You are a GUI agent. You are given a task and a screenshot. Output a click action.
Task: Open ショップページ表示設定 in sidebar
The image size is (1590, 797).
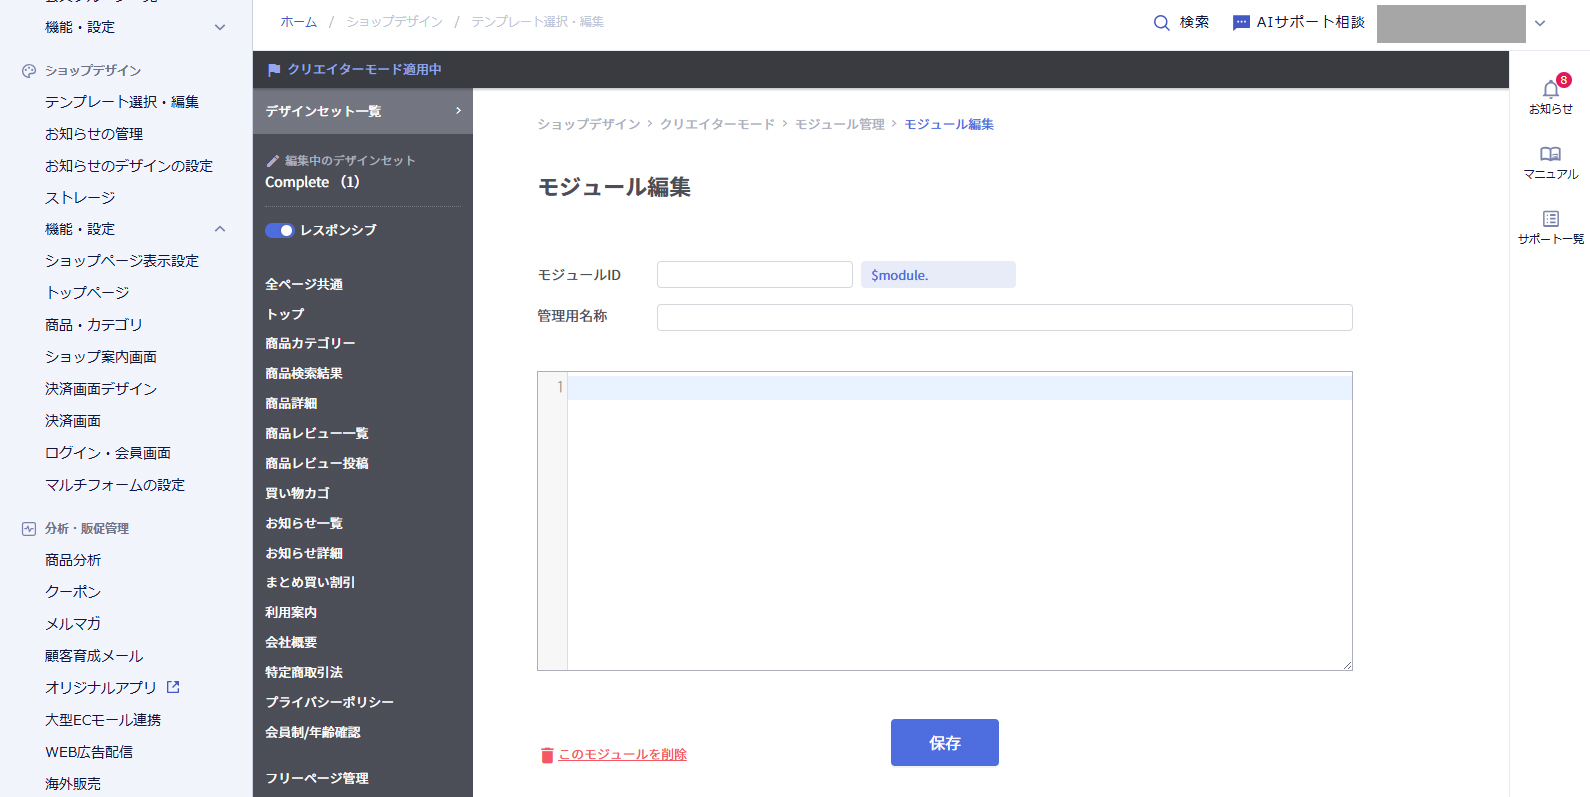(x=122, y=261)
